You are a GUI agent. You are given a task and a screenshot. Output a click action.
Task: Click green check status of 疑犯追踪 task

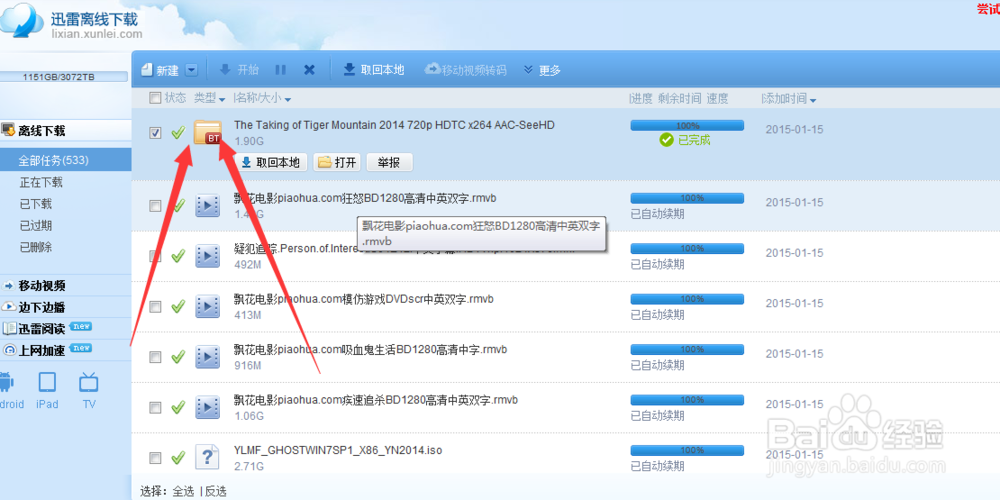[179, 256]
